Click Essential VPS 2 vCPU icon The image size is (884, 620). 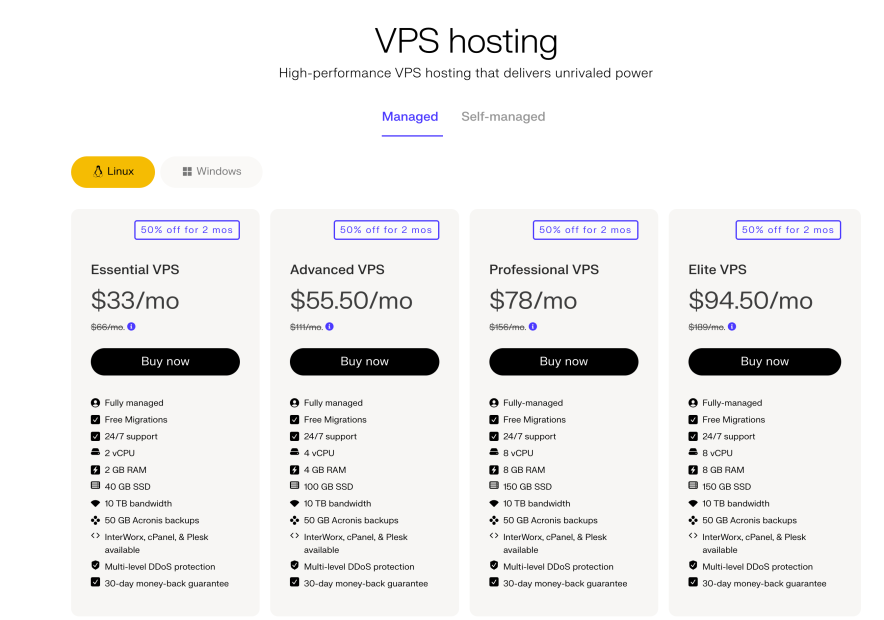pyautogui.click(x=96, y=453)
